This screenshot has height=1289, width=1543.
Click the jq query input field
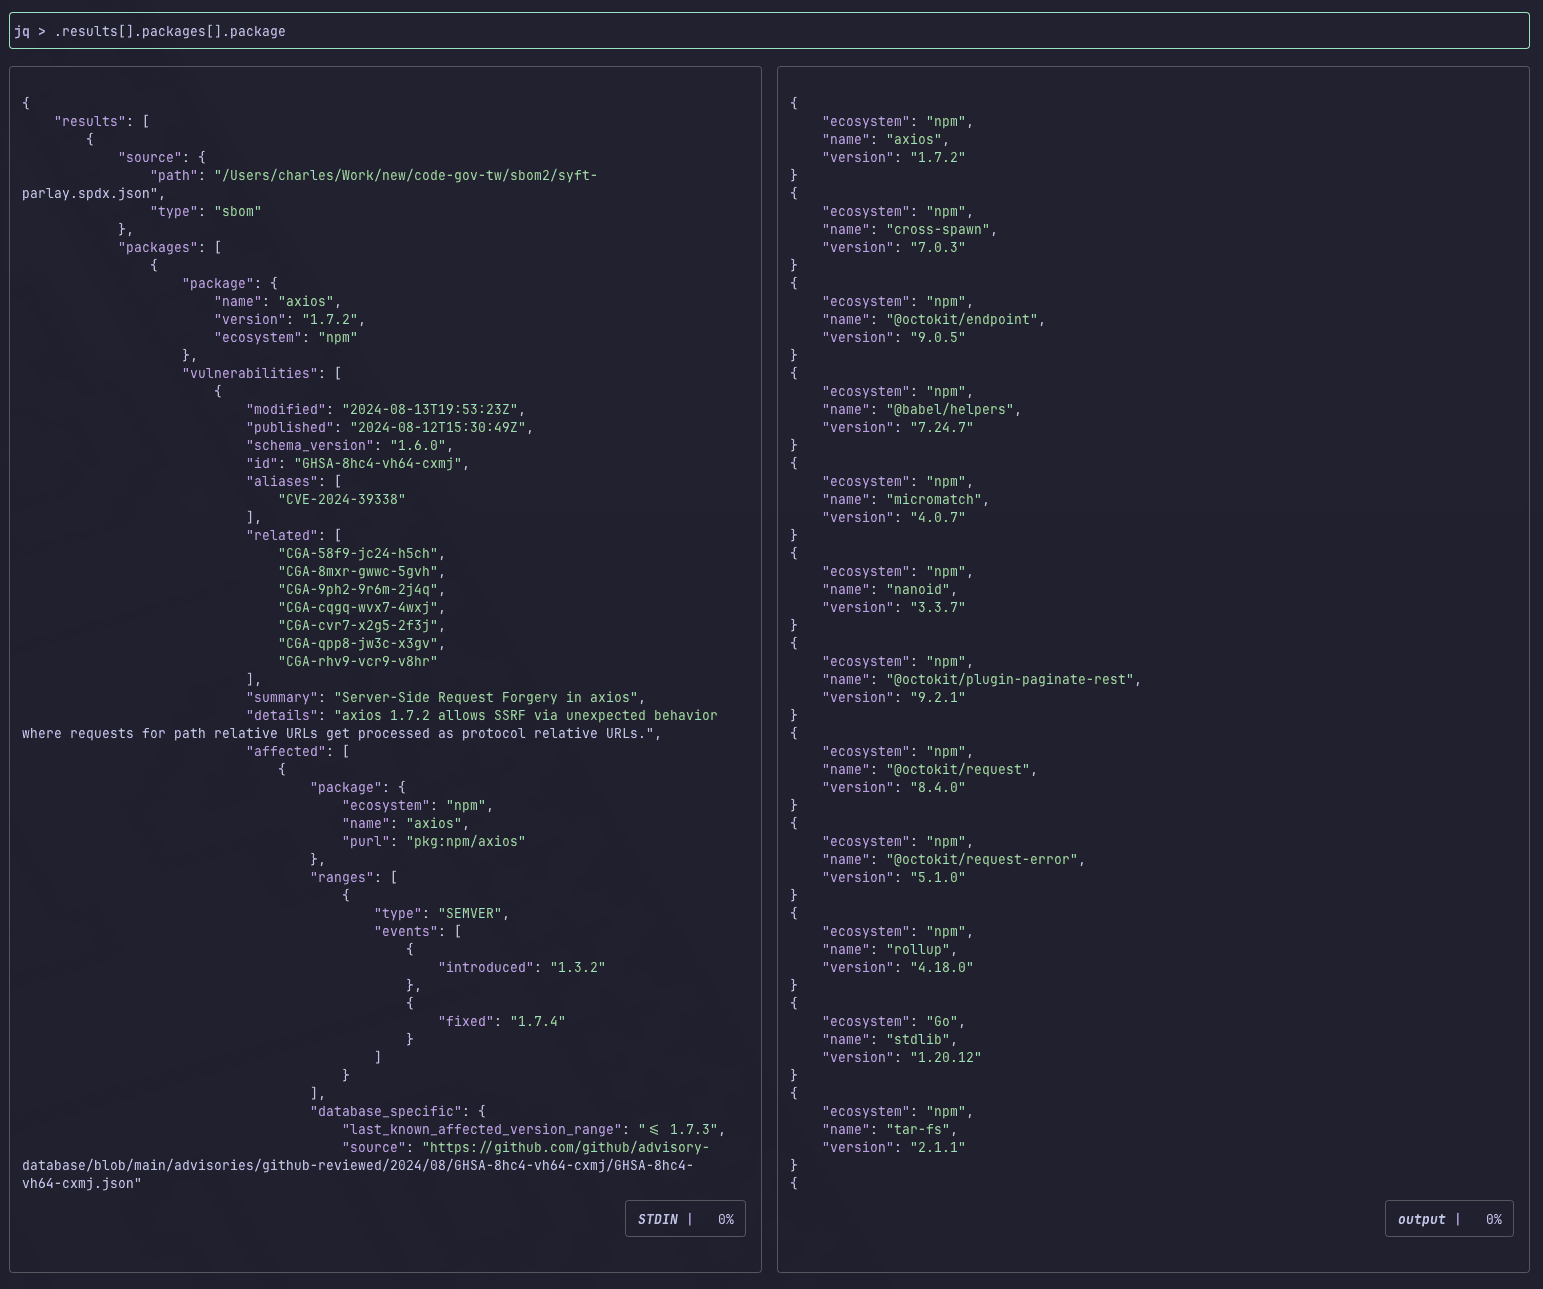769,31
